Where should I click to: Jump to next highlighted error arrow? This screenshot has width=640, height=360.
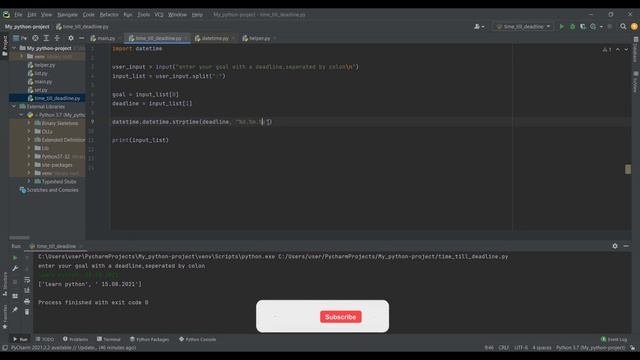click(626, 49)
